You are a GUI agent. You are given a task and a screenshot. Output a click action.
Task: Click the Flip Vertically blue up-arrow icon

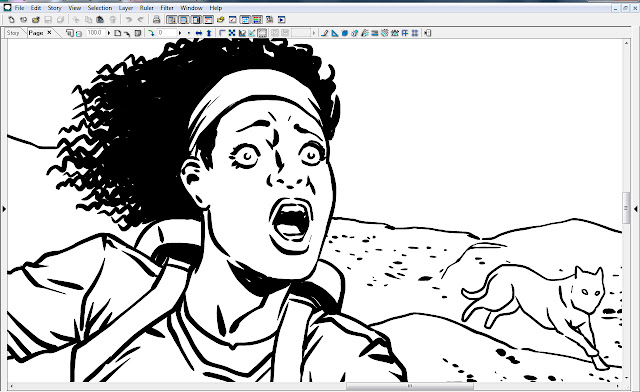209,33
